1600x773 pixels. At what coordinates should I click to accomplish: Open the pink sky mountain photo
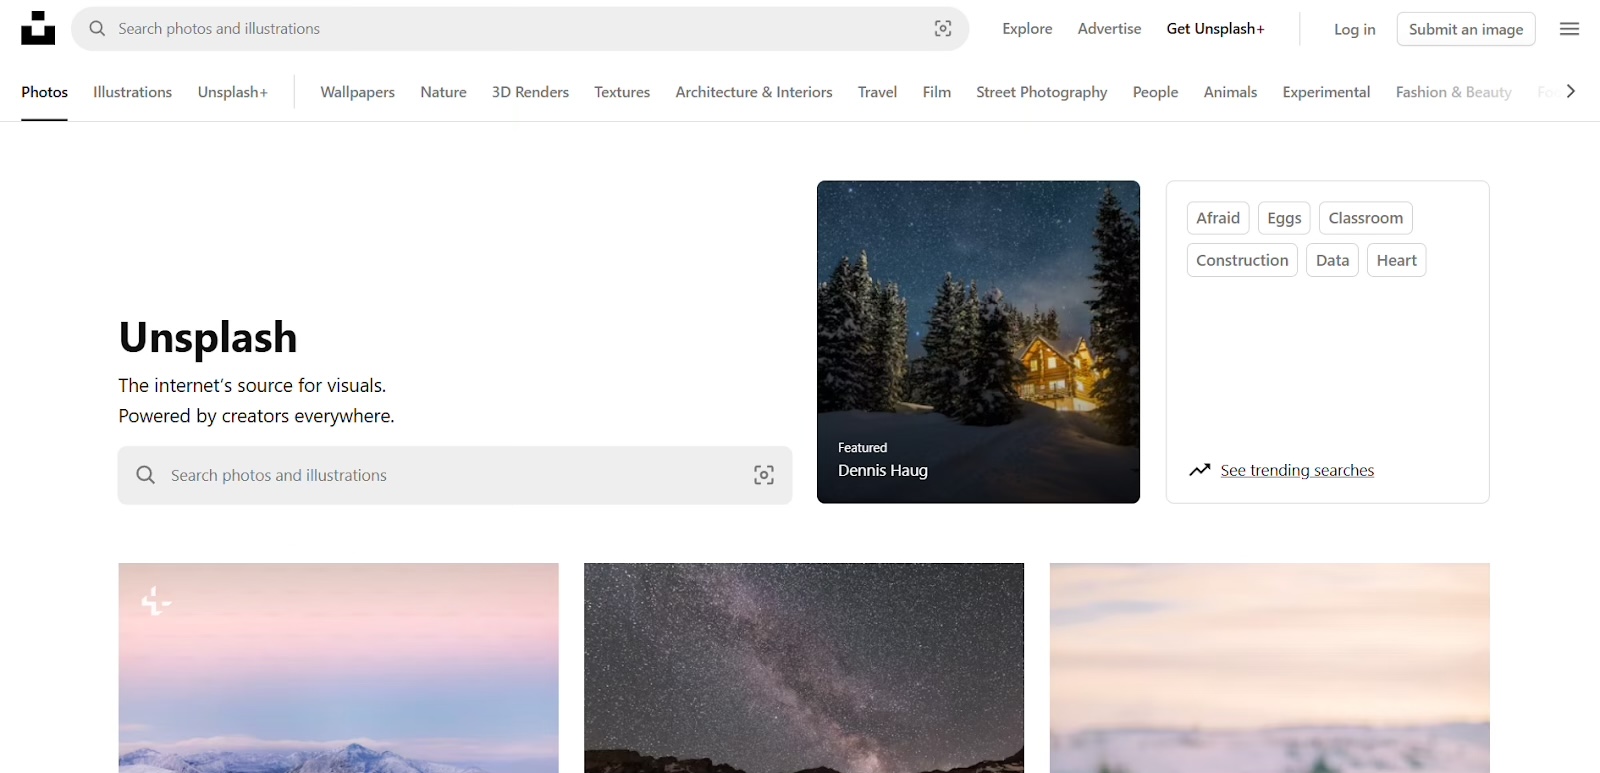[x=339, y=668]
